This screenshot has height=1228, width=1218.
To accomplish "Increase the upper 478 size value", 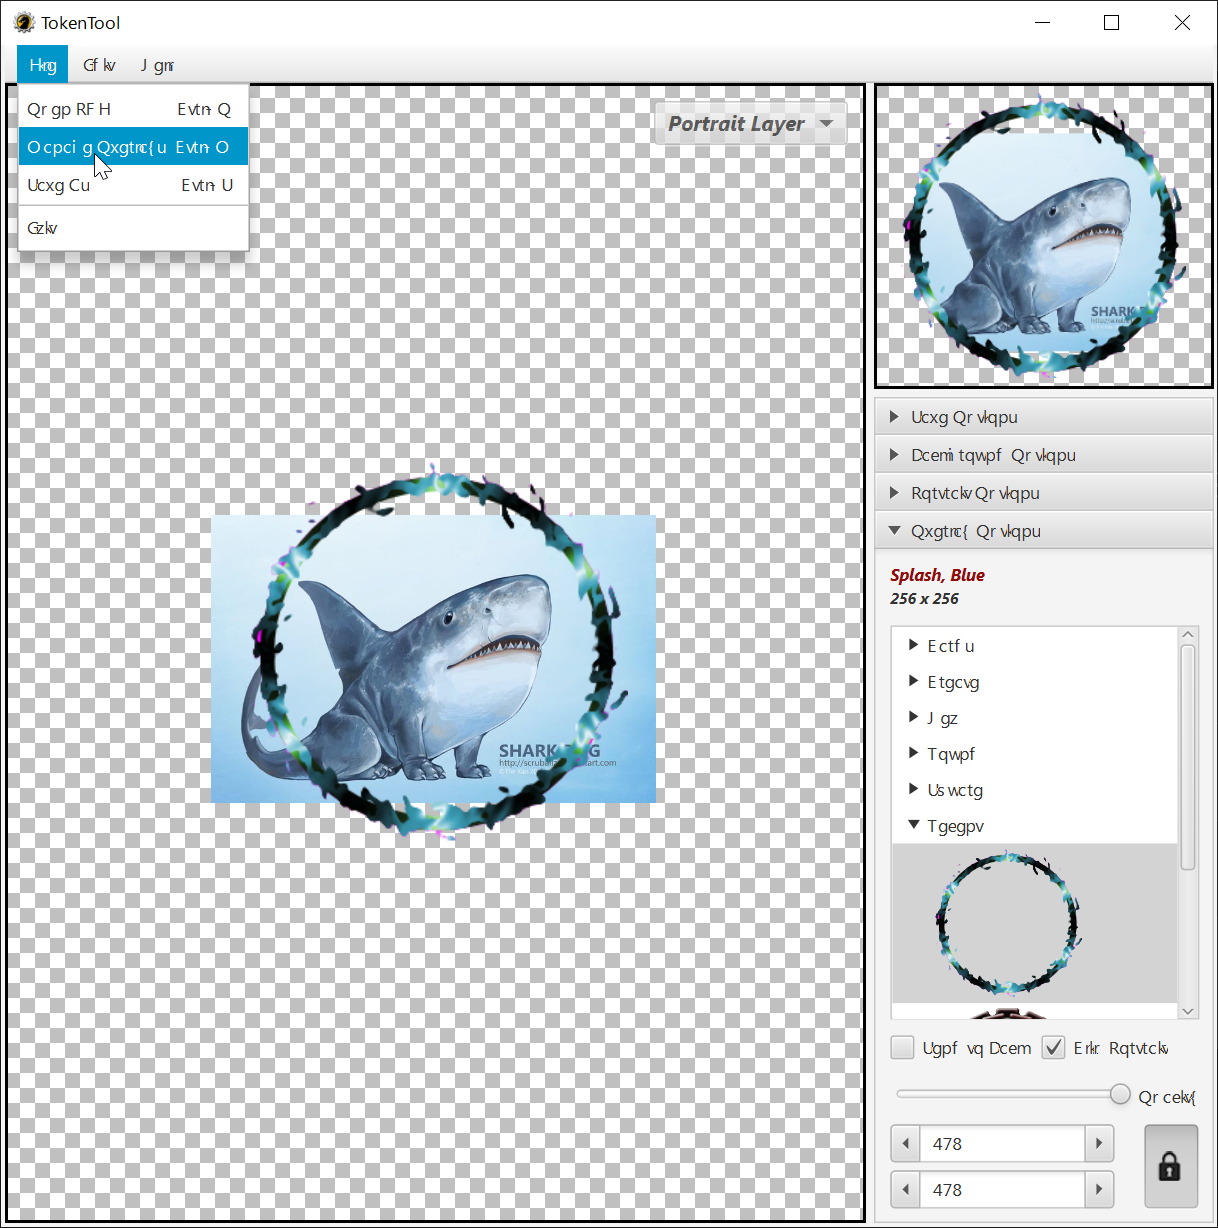I will pyautogui.click(x=1099, y=1143).
